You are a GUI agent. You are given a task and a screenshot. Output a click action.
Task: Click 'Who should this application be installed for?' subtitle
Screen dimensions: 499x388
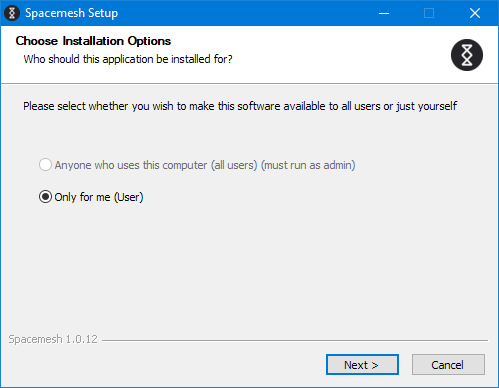pyautogui.click(x=128, y=59)
